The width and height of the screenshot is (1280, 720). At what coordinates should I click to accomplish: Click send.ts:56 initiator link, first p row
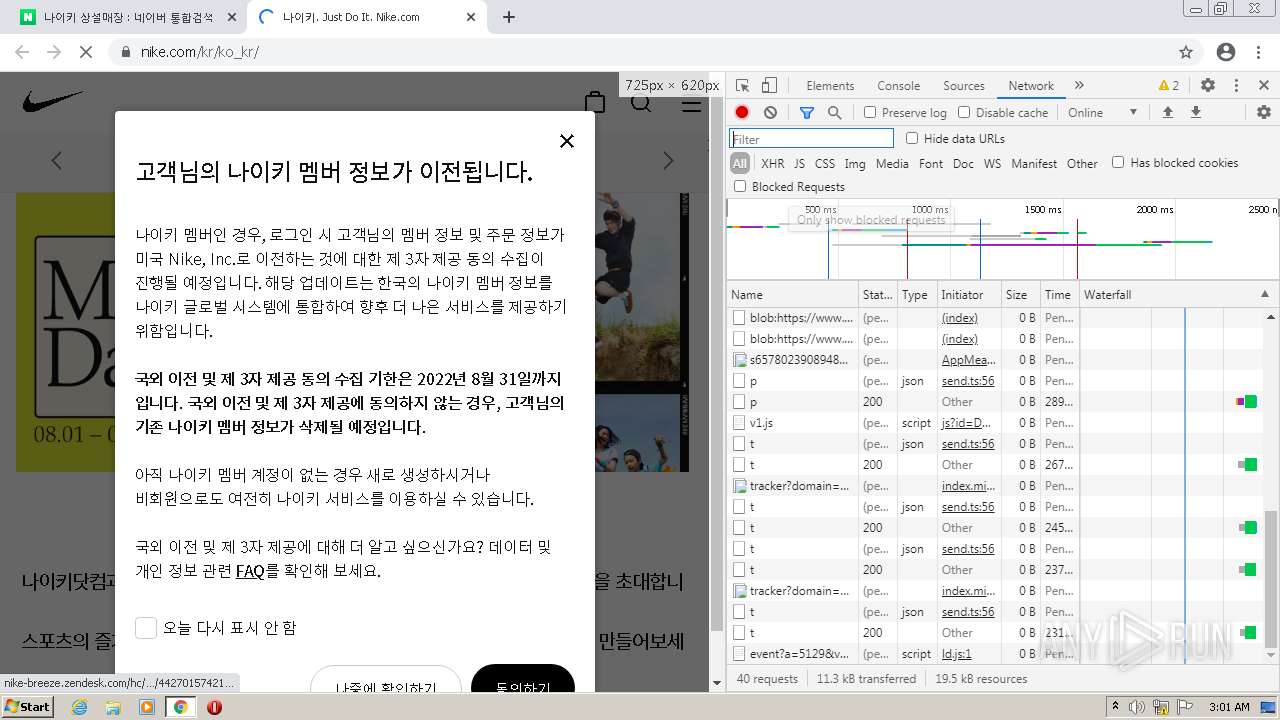click(968, 381)
